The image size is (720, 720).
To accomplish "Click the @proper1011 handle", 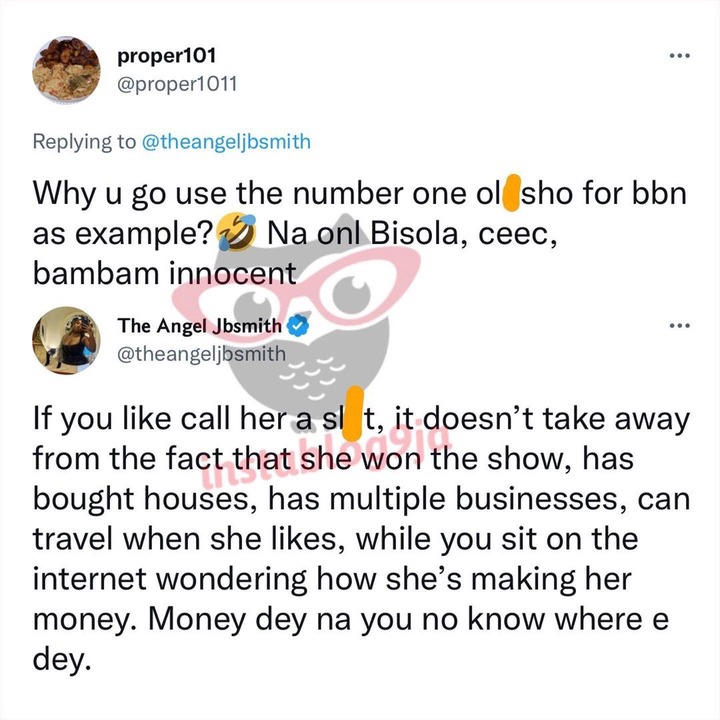I will (177, 84).
